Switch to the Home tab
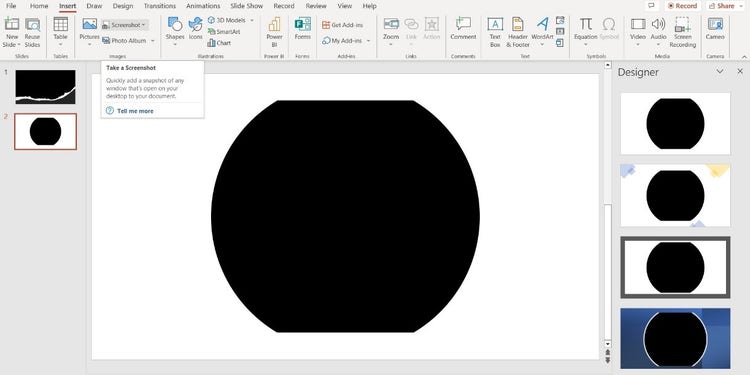This screenshot has width=750, height=375. point(39,6)
